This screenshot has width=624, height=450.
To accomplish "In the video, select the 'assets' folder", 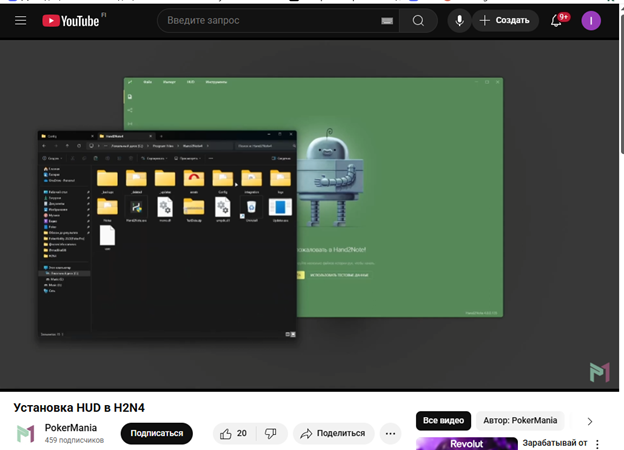I will [194, 181].
